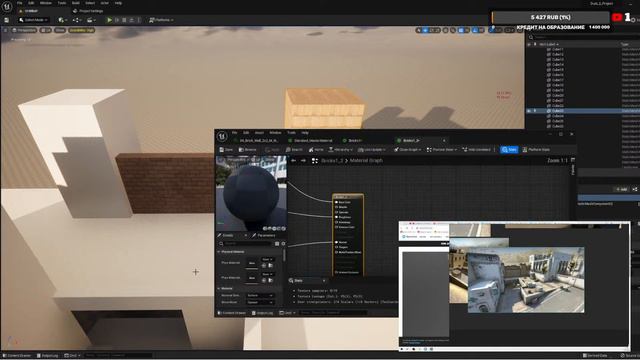Click the Home icon in Material Editor toolbar
The image size is (640, 360).
pyautogui.click(x=316, y=150)
